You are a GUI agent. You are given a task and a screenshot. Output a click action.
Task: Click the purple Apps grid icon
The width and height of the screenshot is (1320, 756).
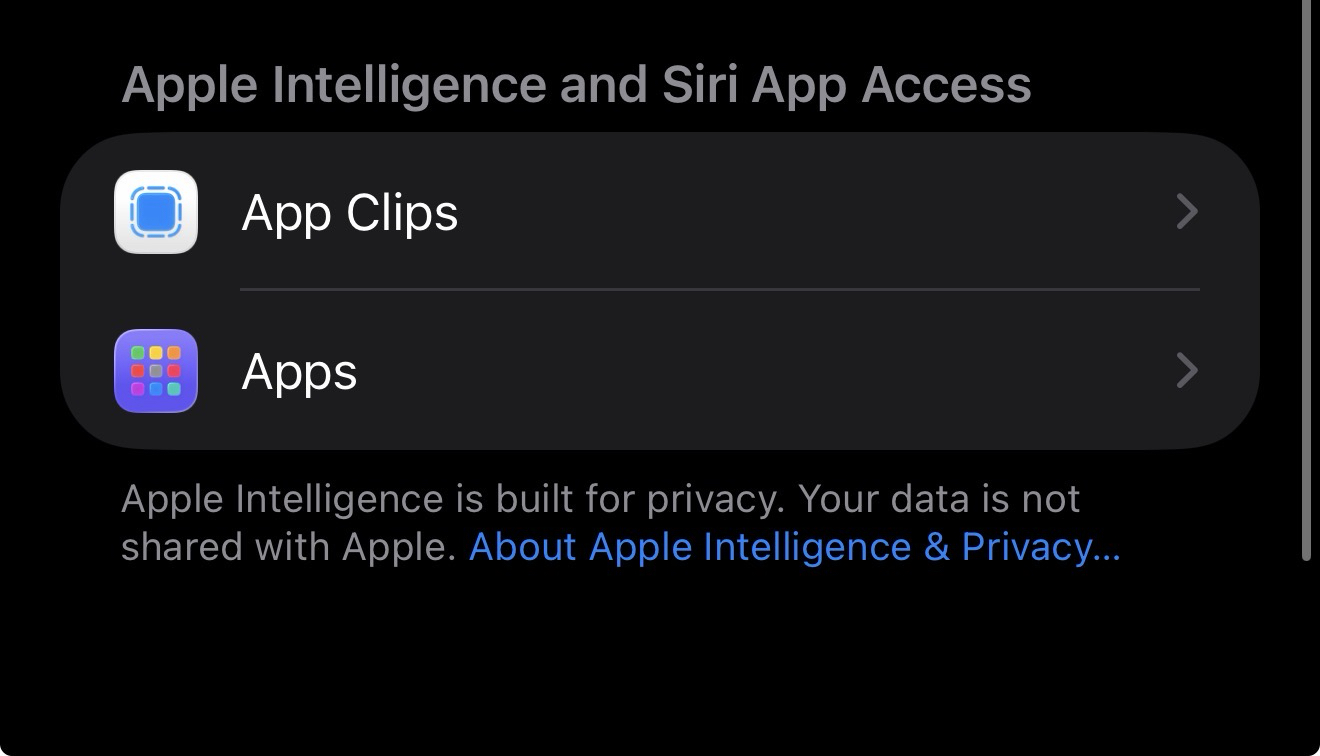point(156,371)
